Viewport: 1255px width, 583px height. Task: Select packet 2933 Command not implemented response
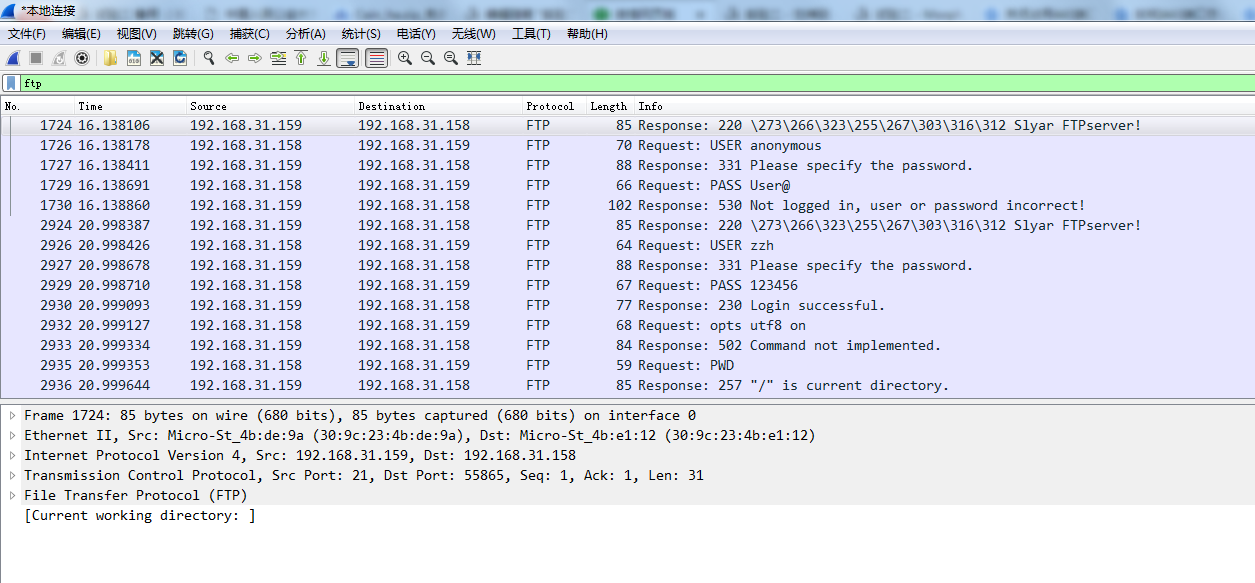click(627, 345)
